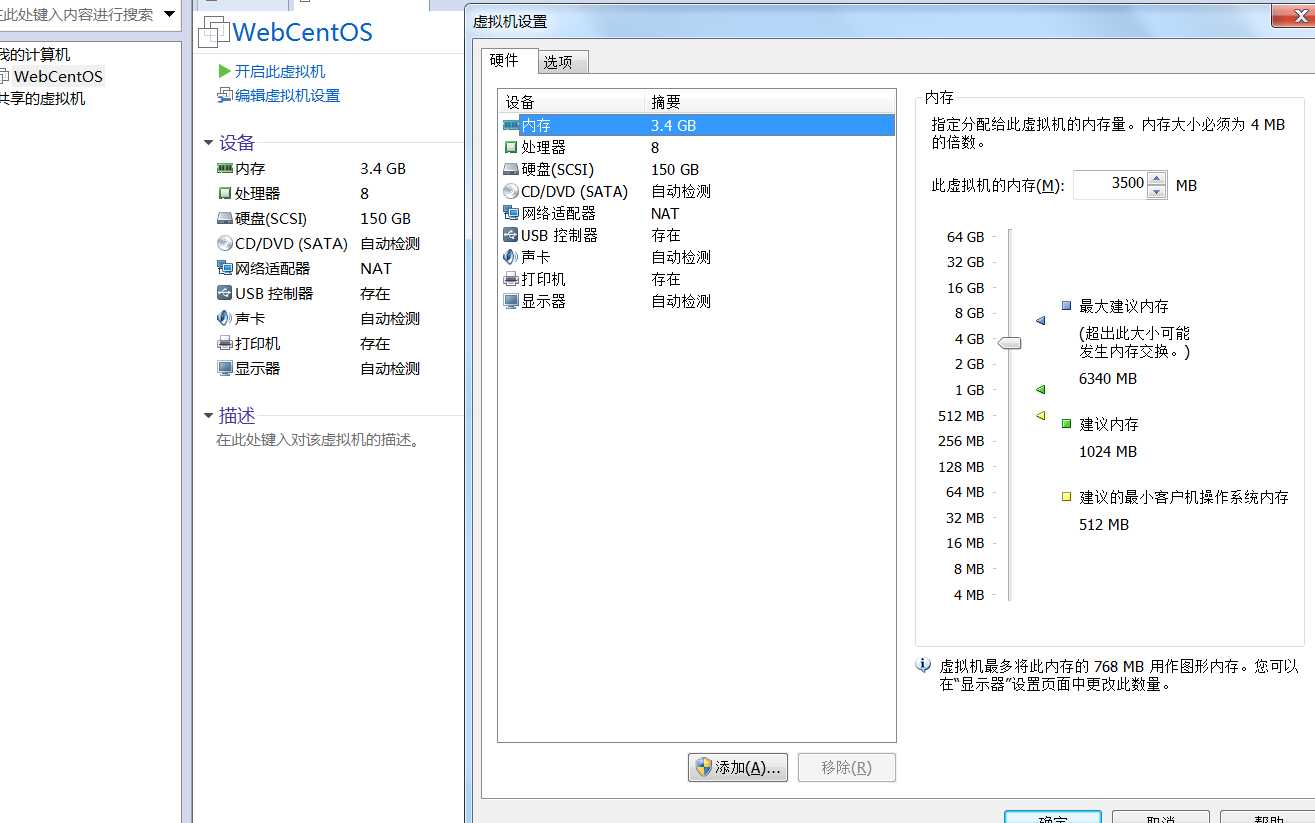Click the 6340 MB maximum recommended value
The height and width of the screenshot is (823, 1315).
coord(1108,379)
